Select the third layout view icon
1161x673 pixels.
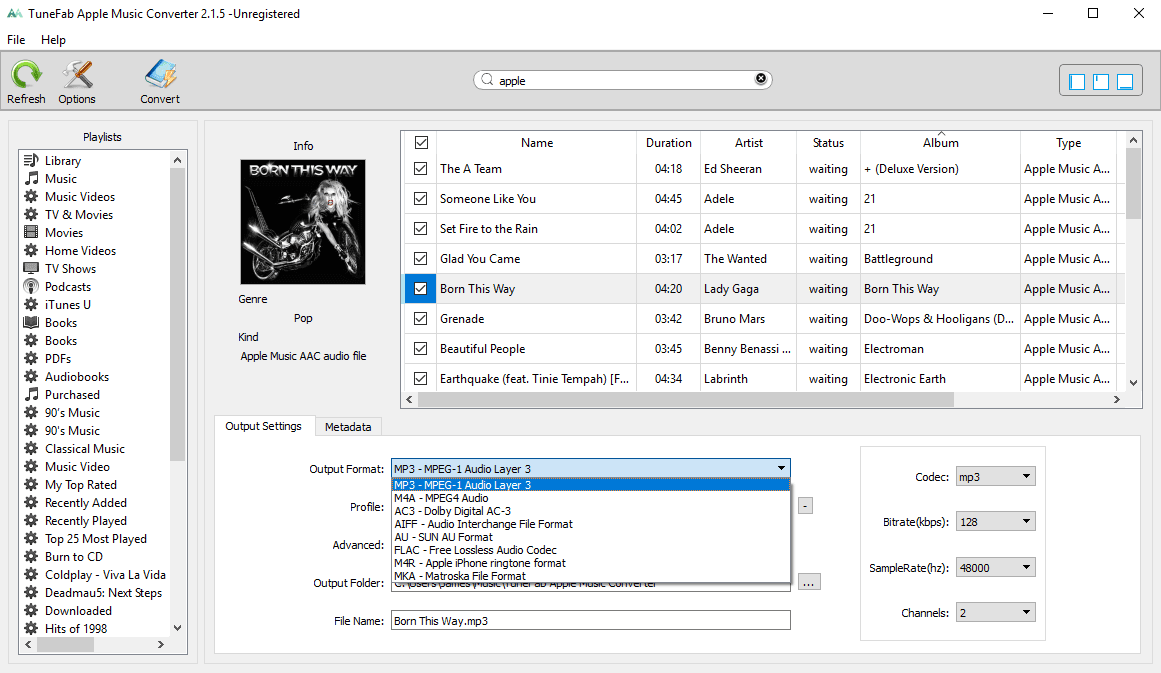(x=1125, y=81)
